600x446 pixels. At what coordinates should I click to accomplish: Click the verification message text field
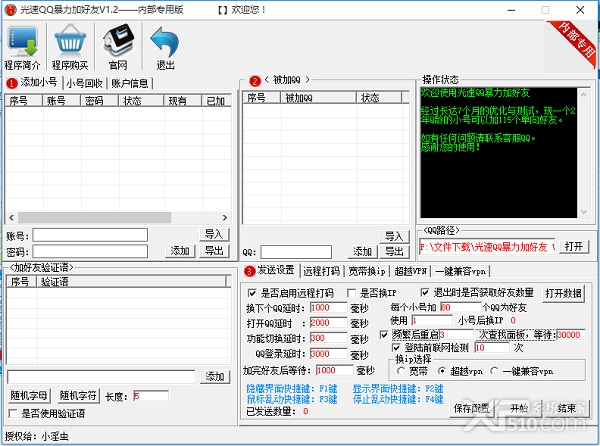pos(101,377)
